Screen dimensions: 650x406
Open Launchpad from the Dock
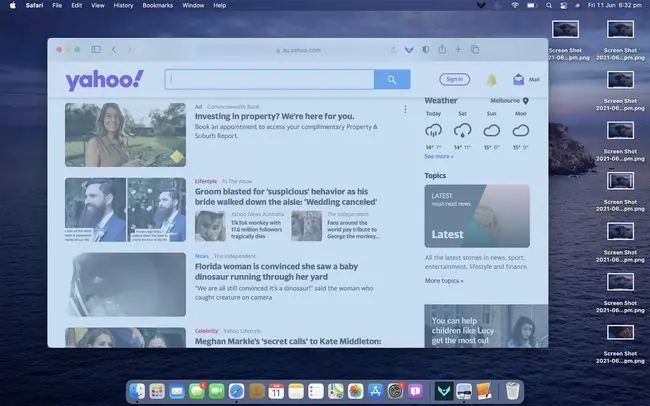(x=157, y=391)
